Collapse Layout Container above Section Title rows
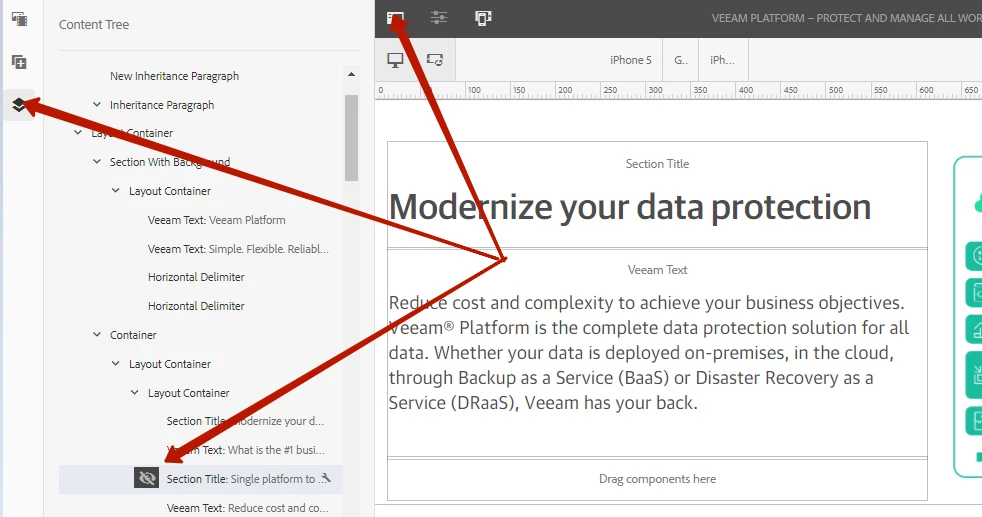This screenshot has width=982, height=517. click(x=134, y=392)
